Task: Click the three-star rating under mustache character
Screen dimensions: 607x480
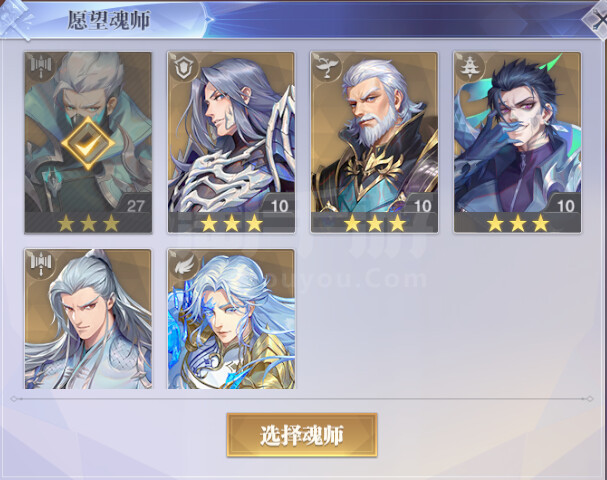Action: (x=518, y=223)
